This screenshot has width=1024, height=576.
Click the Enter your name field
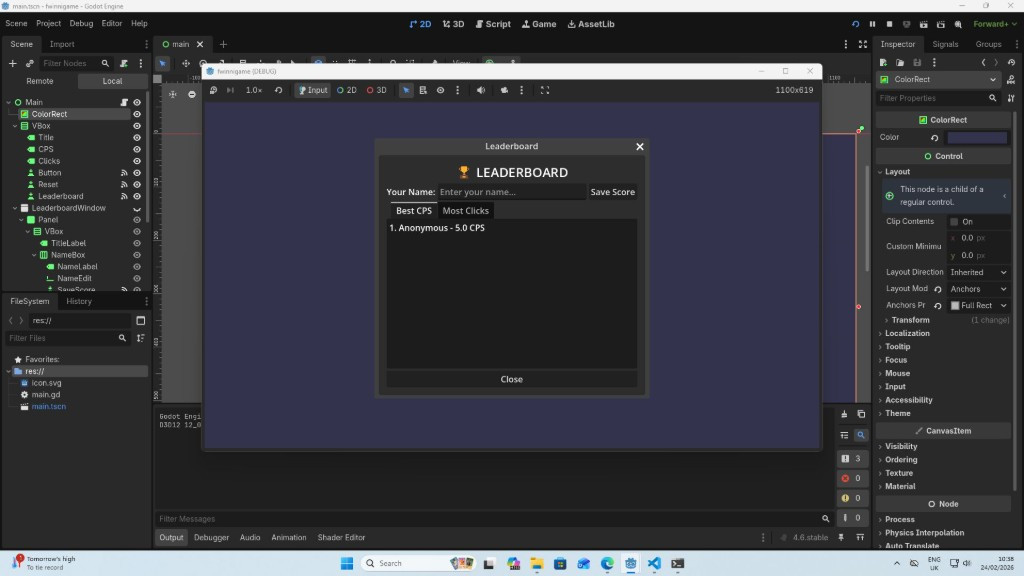click(x=511, y=192)
